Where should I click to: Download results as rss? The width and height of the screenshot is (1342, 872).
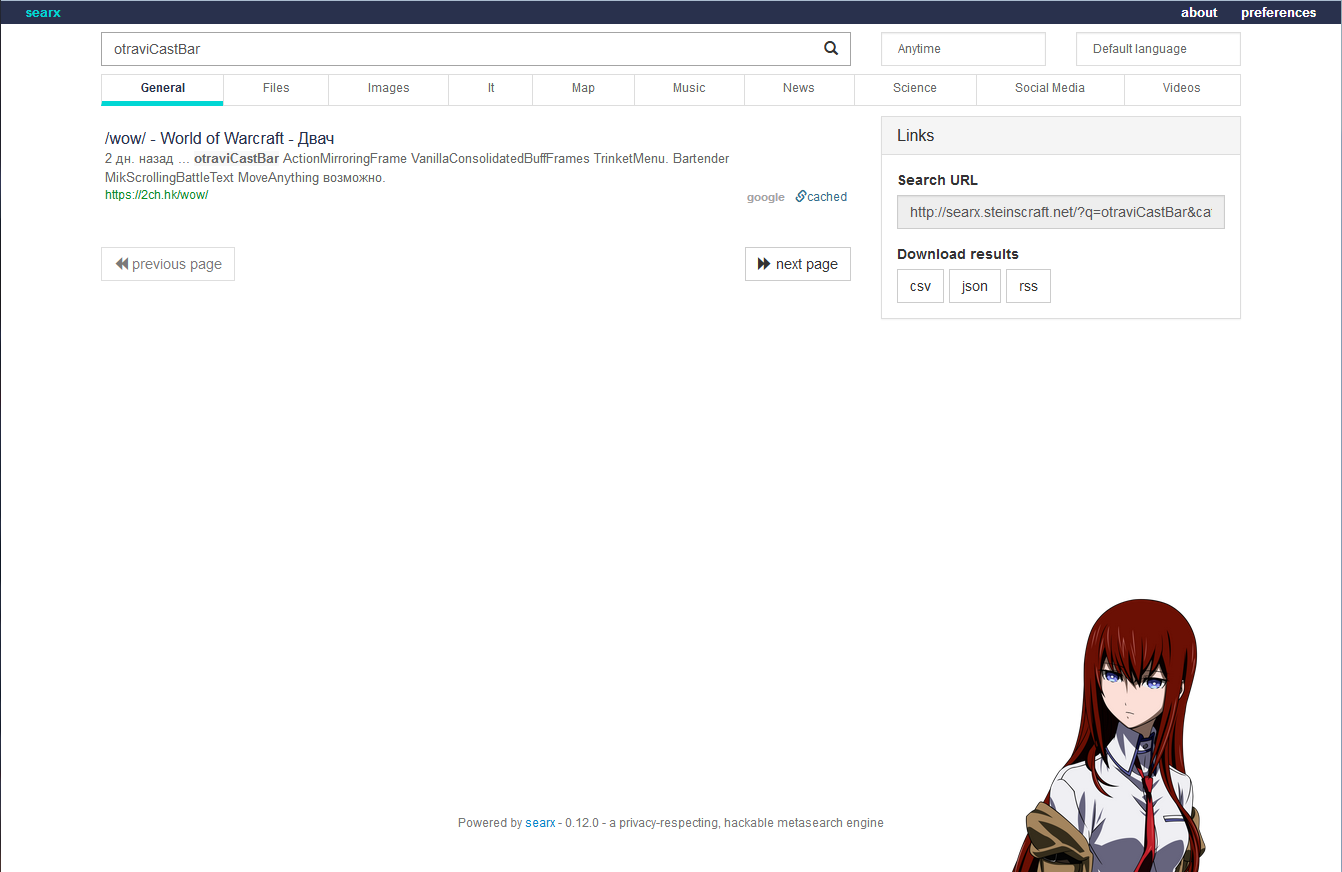1028,286
